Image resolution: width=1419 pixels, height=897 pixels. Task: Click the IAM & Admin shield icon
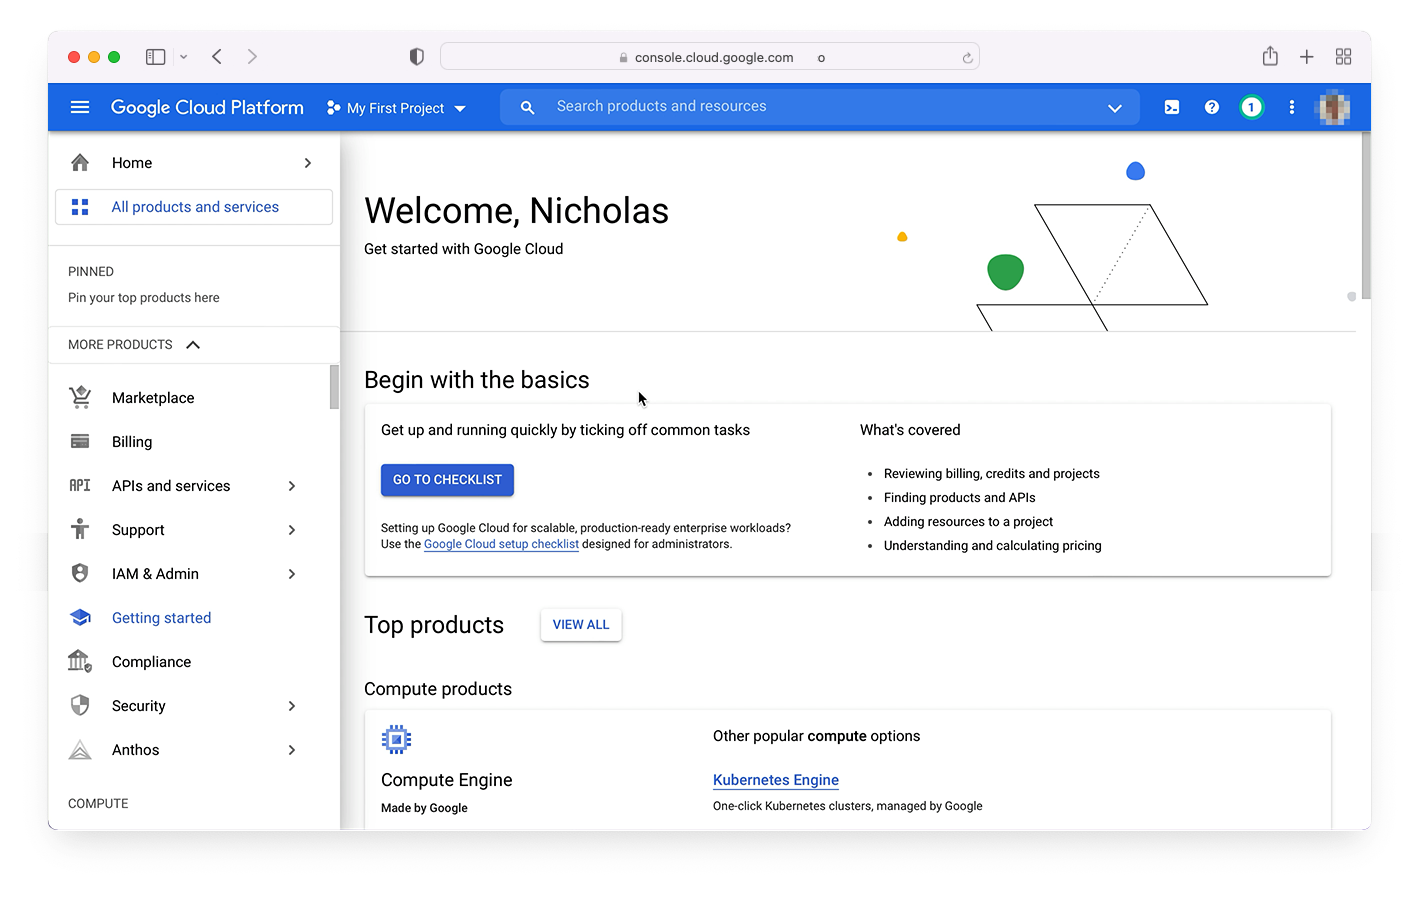[x=80, y=573]
